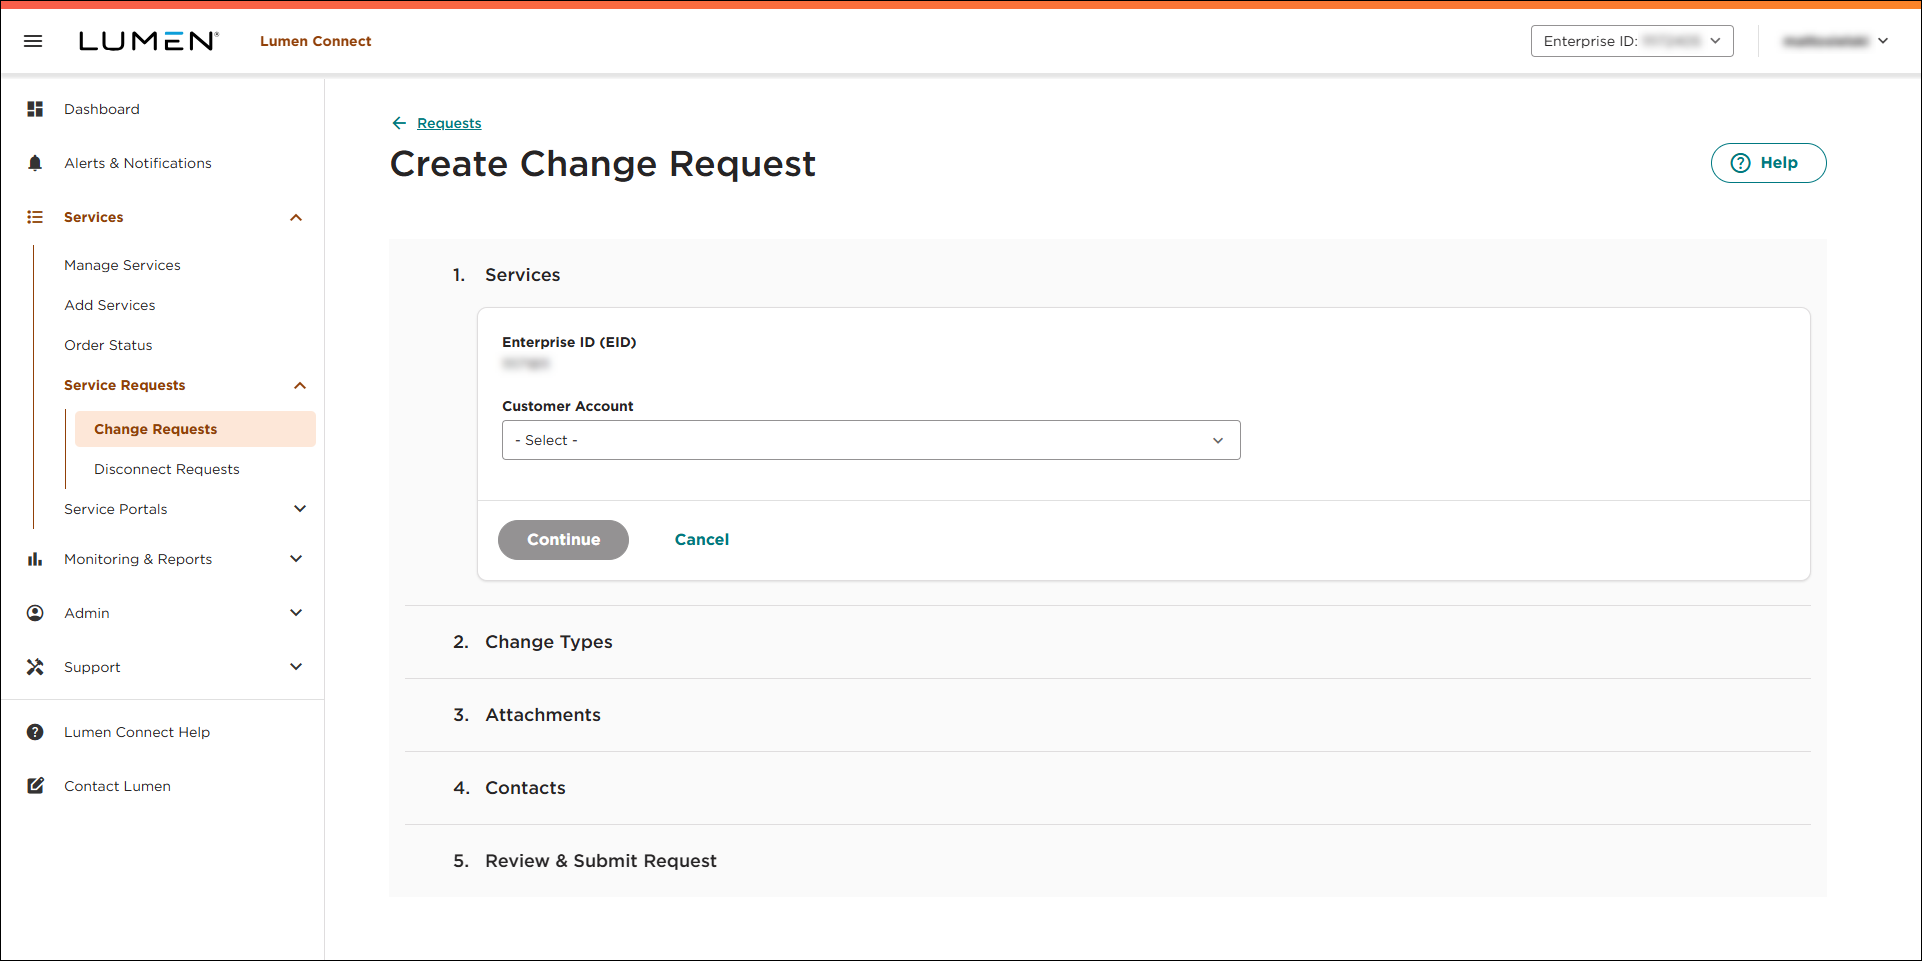Open the Customer Account select box
This screenshot has width=1922, height=961.
coord(871,440)
